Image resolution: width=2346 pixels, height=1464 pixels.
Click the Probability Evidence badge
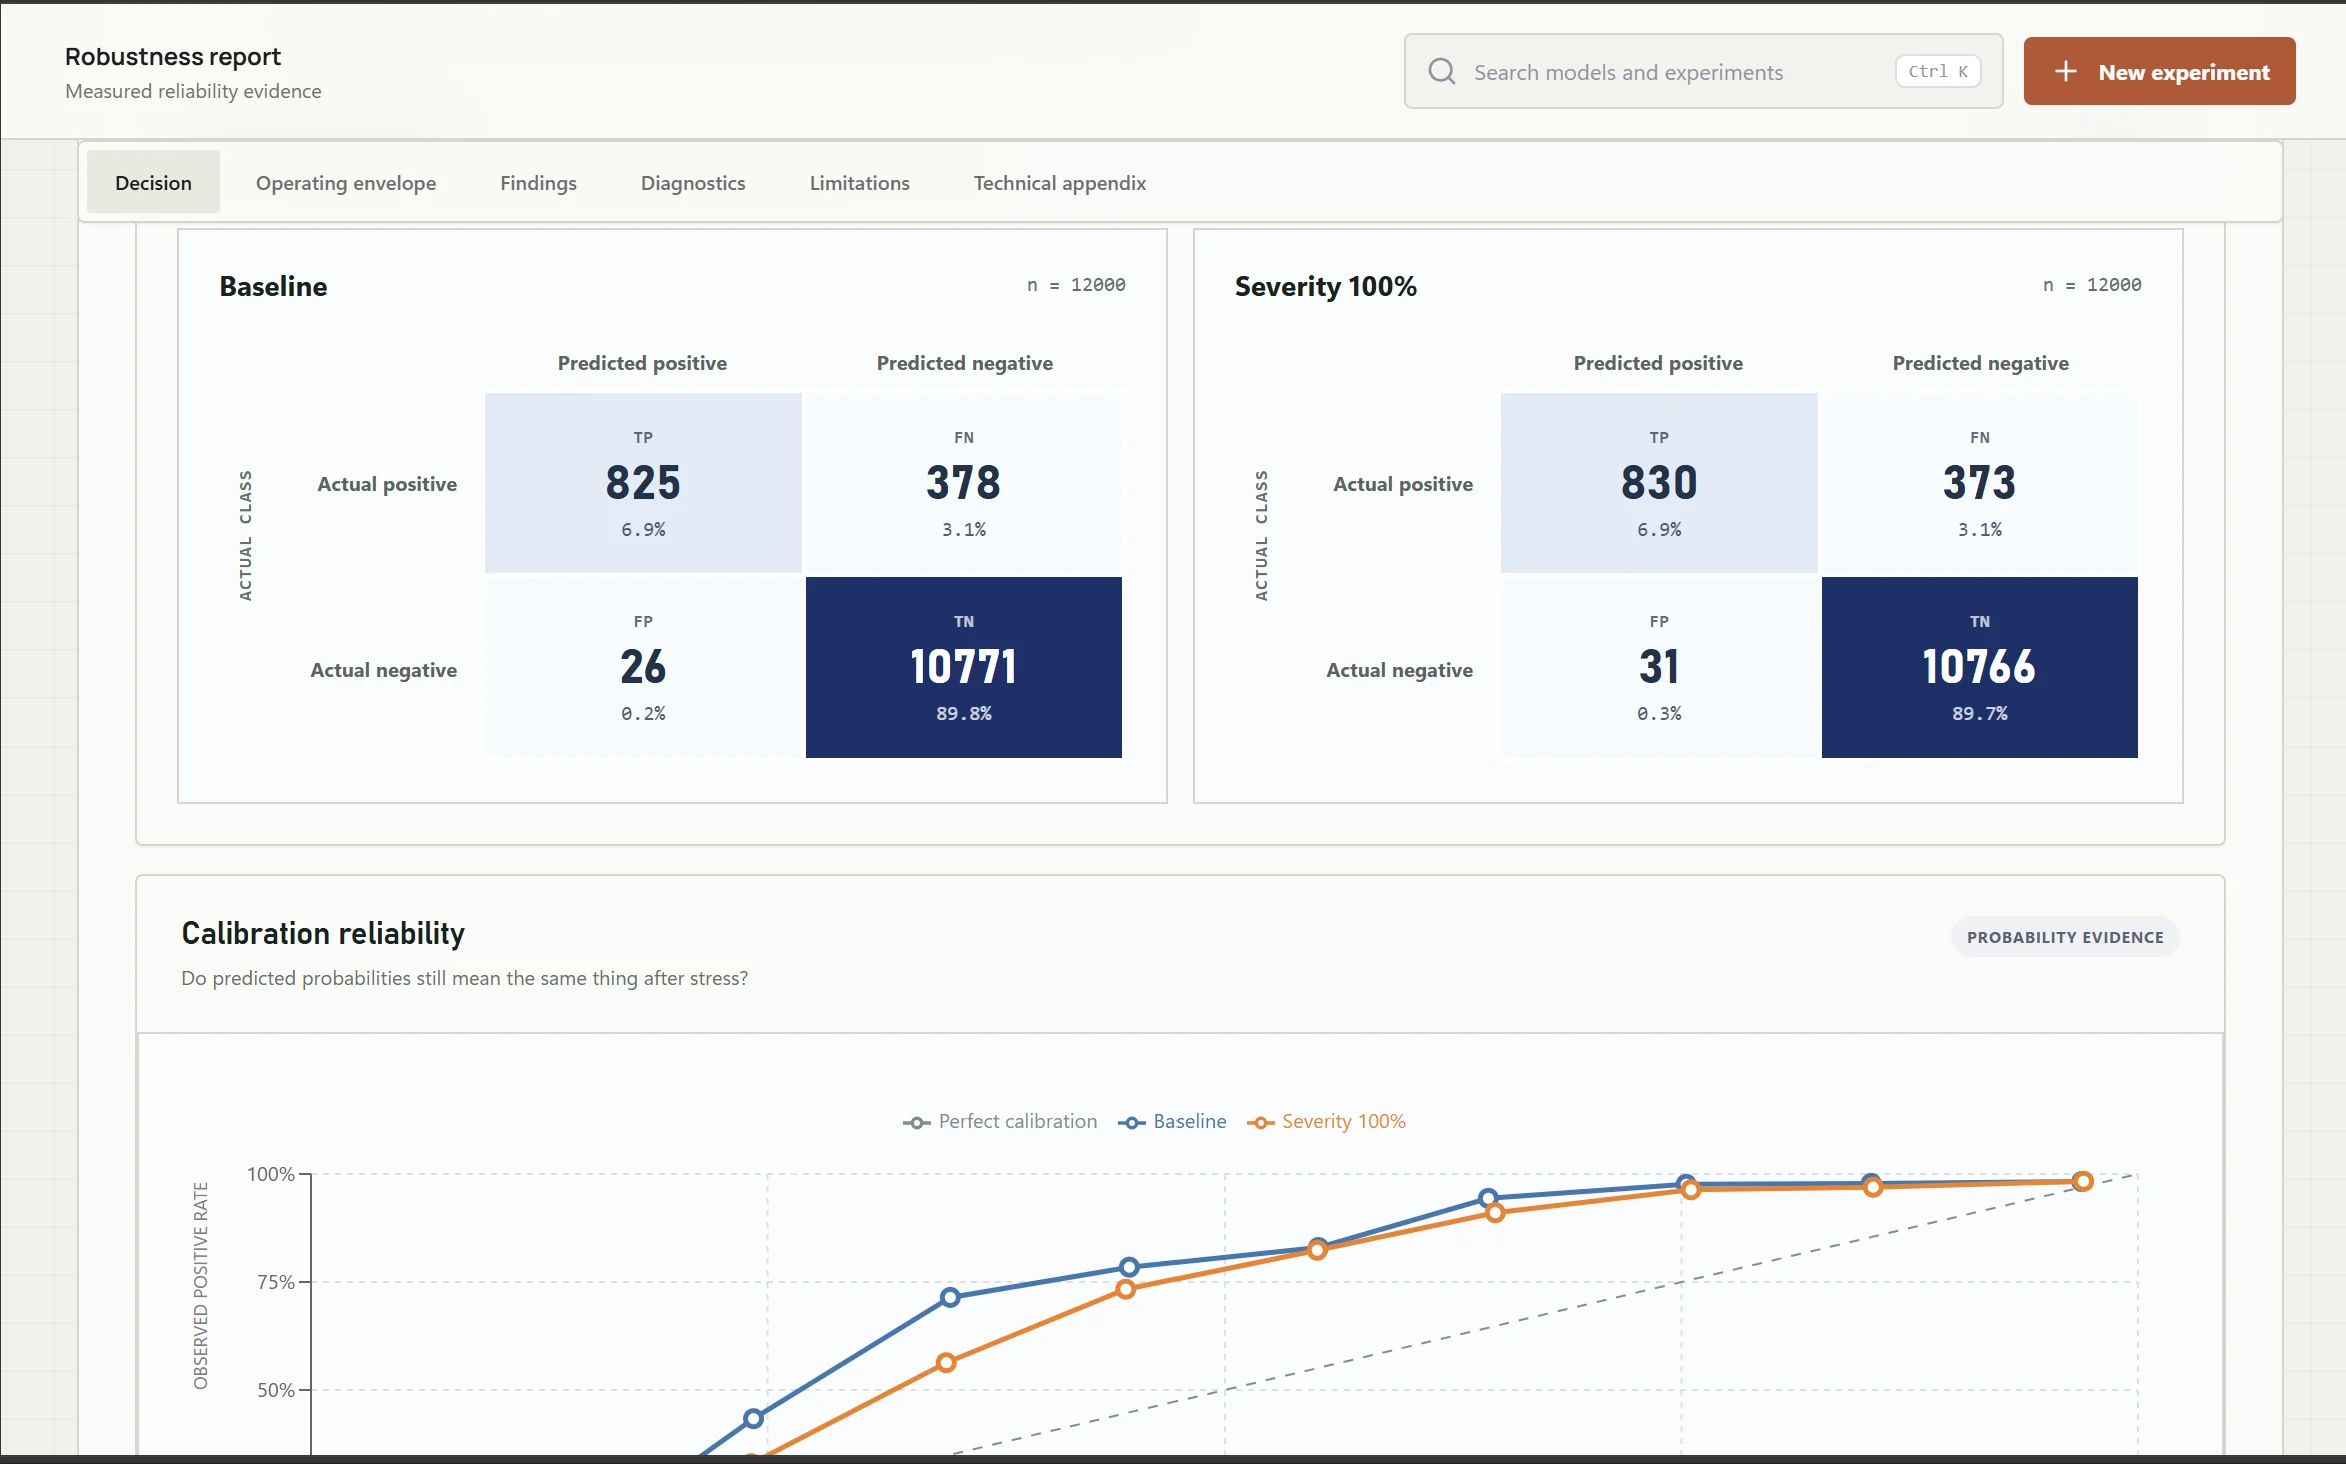point(2065,937)
